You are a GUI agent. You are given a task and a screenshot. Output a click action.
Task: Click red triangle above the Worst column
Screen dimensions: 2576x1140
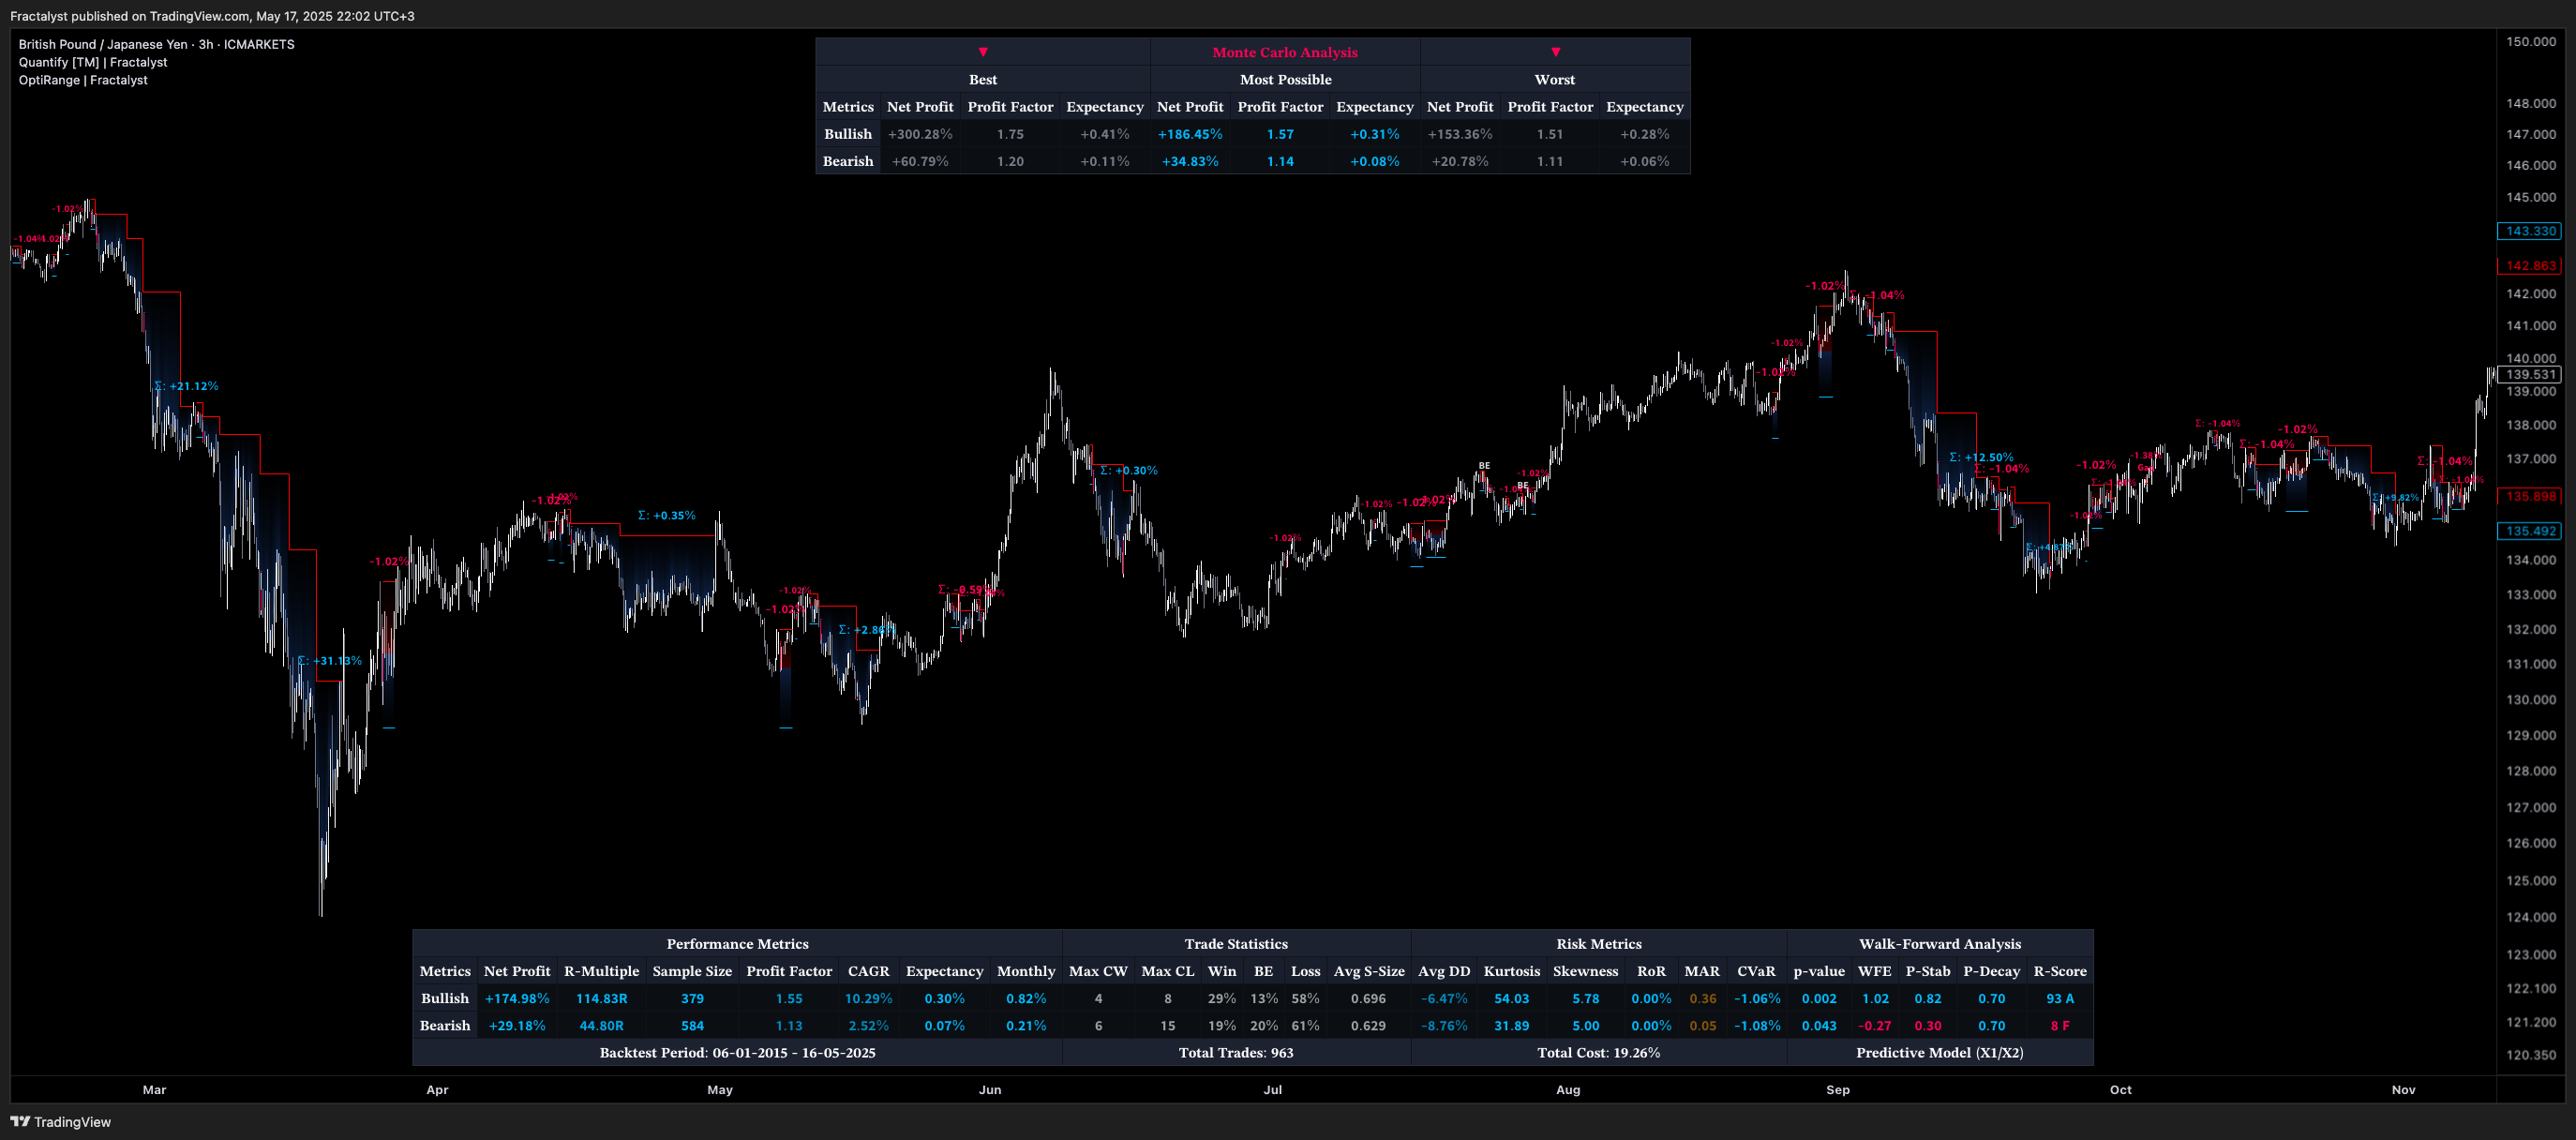[x=1555, y=52]
